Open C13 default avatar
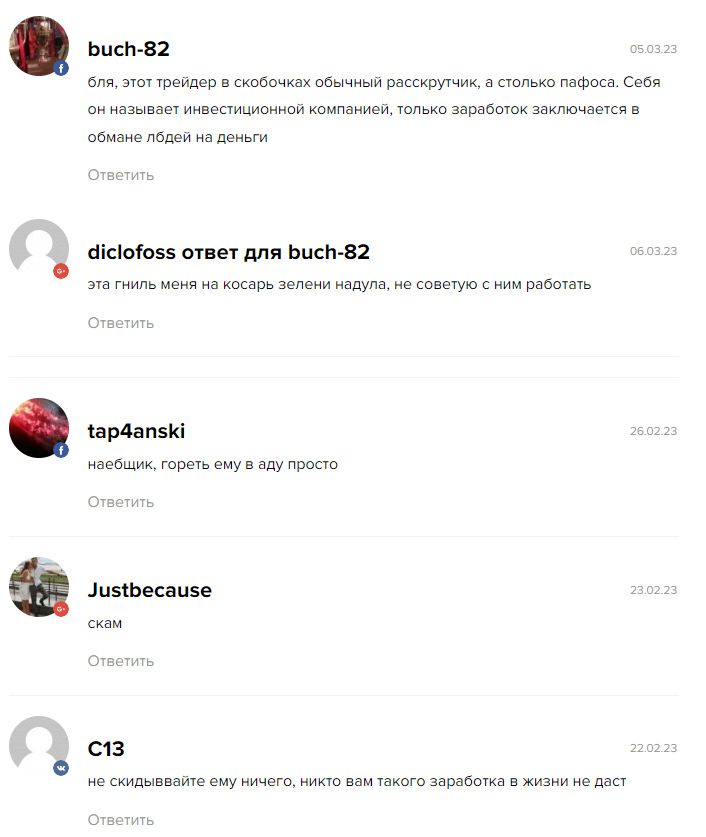The height and width of the screenshot is (837, 706). point(39,746)
